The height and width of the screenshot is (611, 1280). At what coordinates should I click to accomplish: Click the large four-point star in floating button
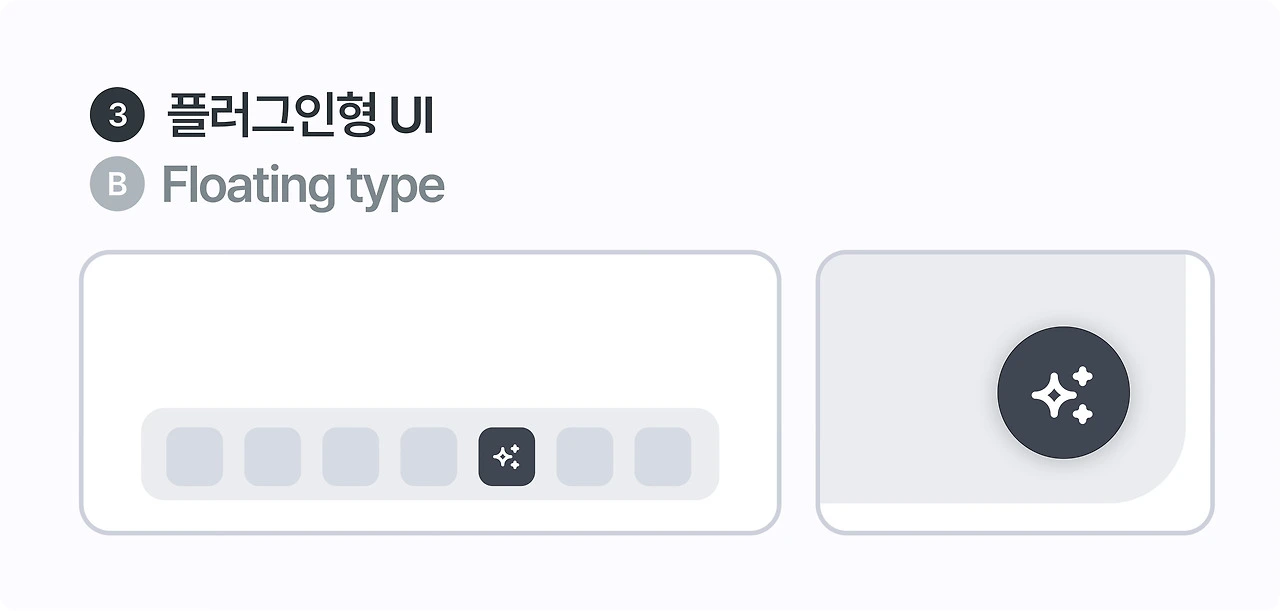[1053, 396]
